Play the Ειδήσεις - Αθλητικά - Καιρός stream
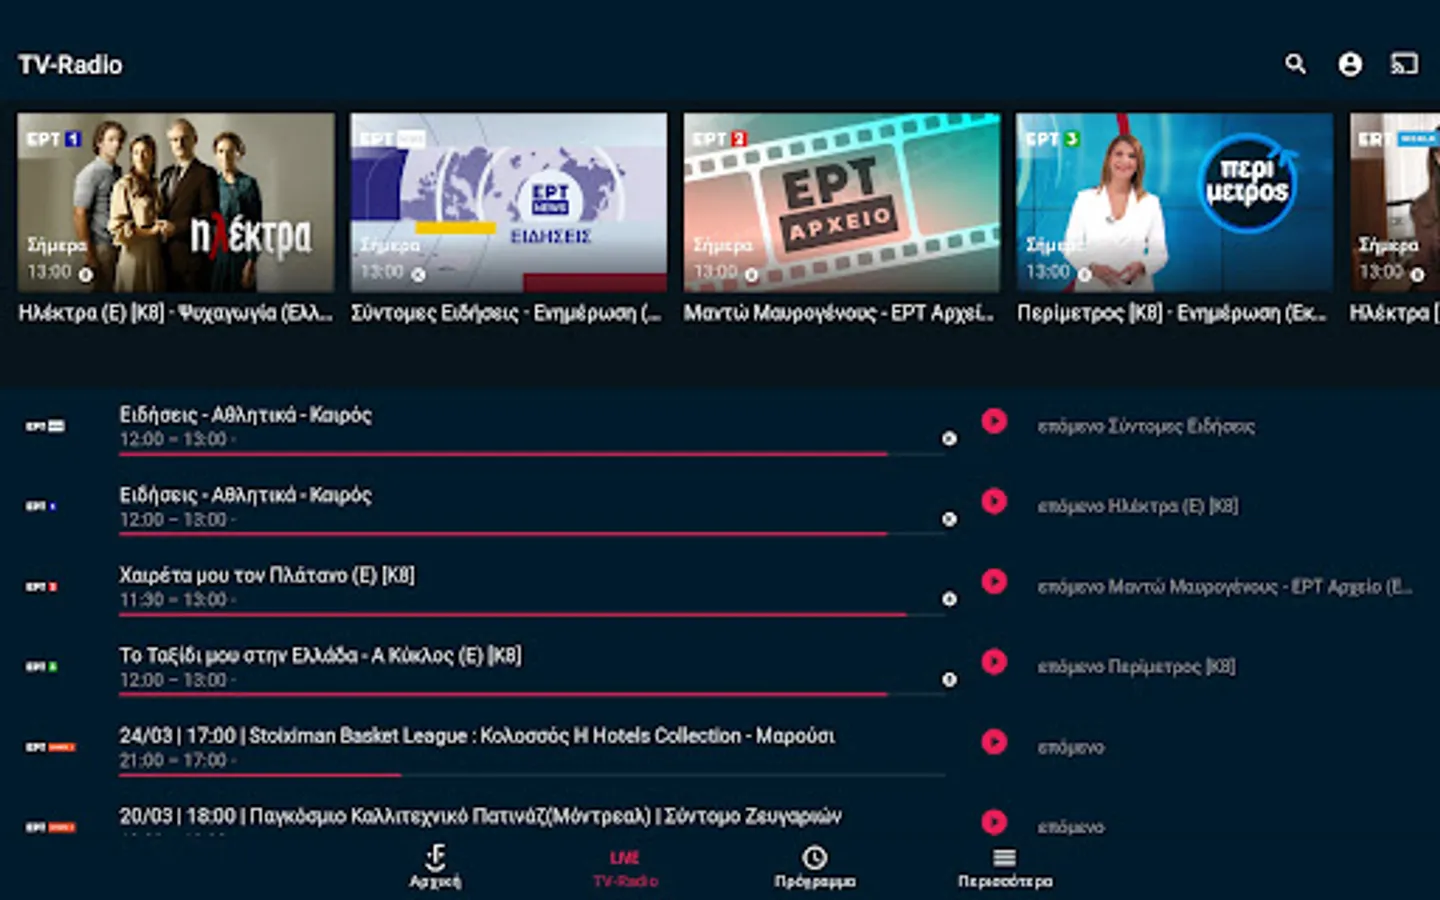Screen dimensions: 1440x900 (x=995, y=422)
